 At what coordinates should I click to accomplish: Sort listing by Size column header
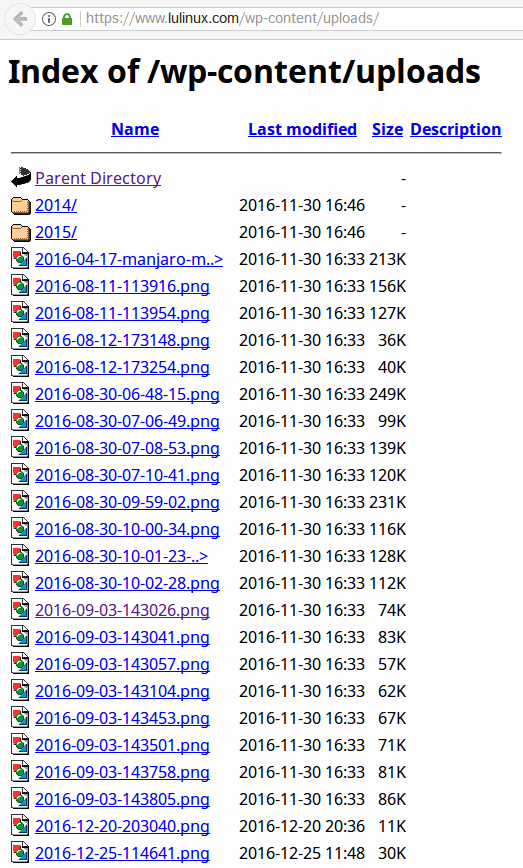click(x=387, y=130)
